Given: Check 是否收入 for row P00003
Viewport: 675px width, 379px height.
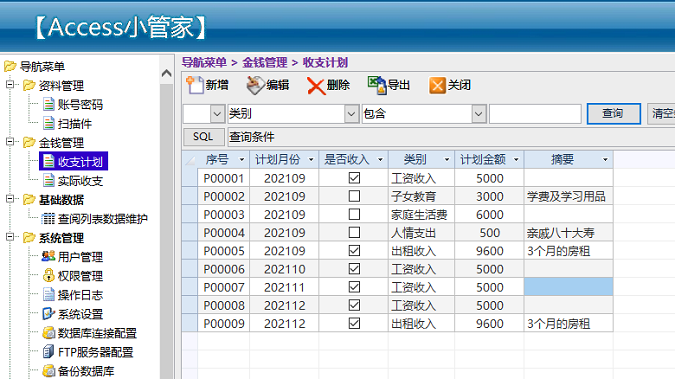Looking at the screenshot, I should click(354, 214).
